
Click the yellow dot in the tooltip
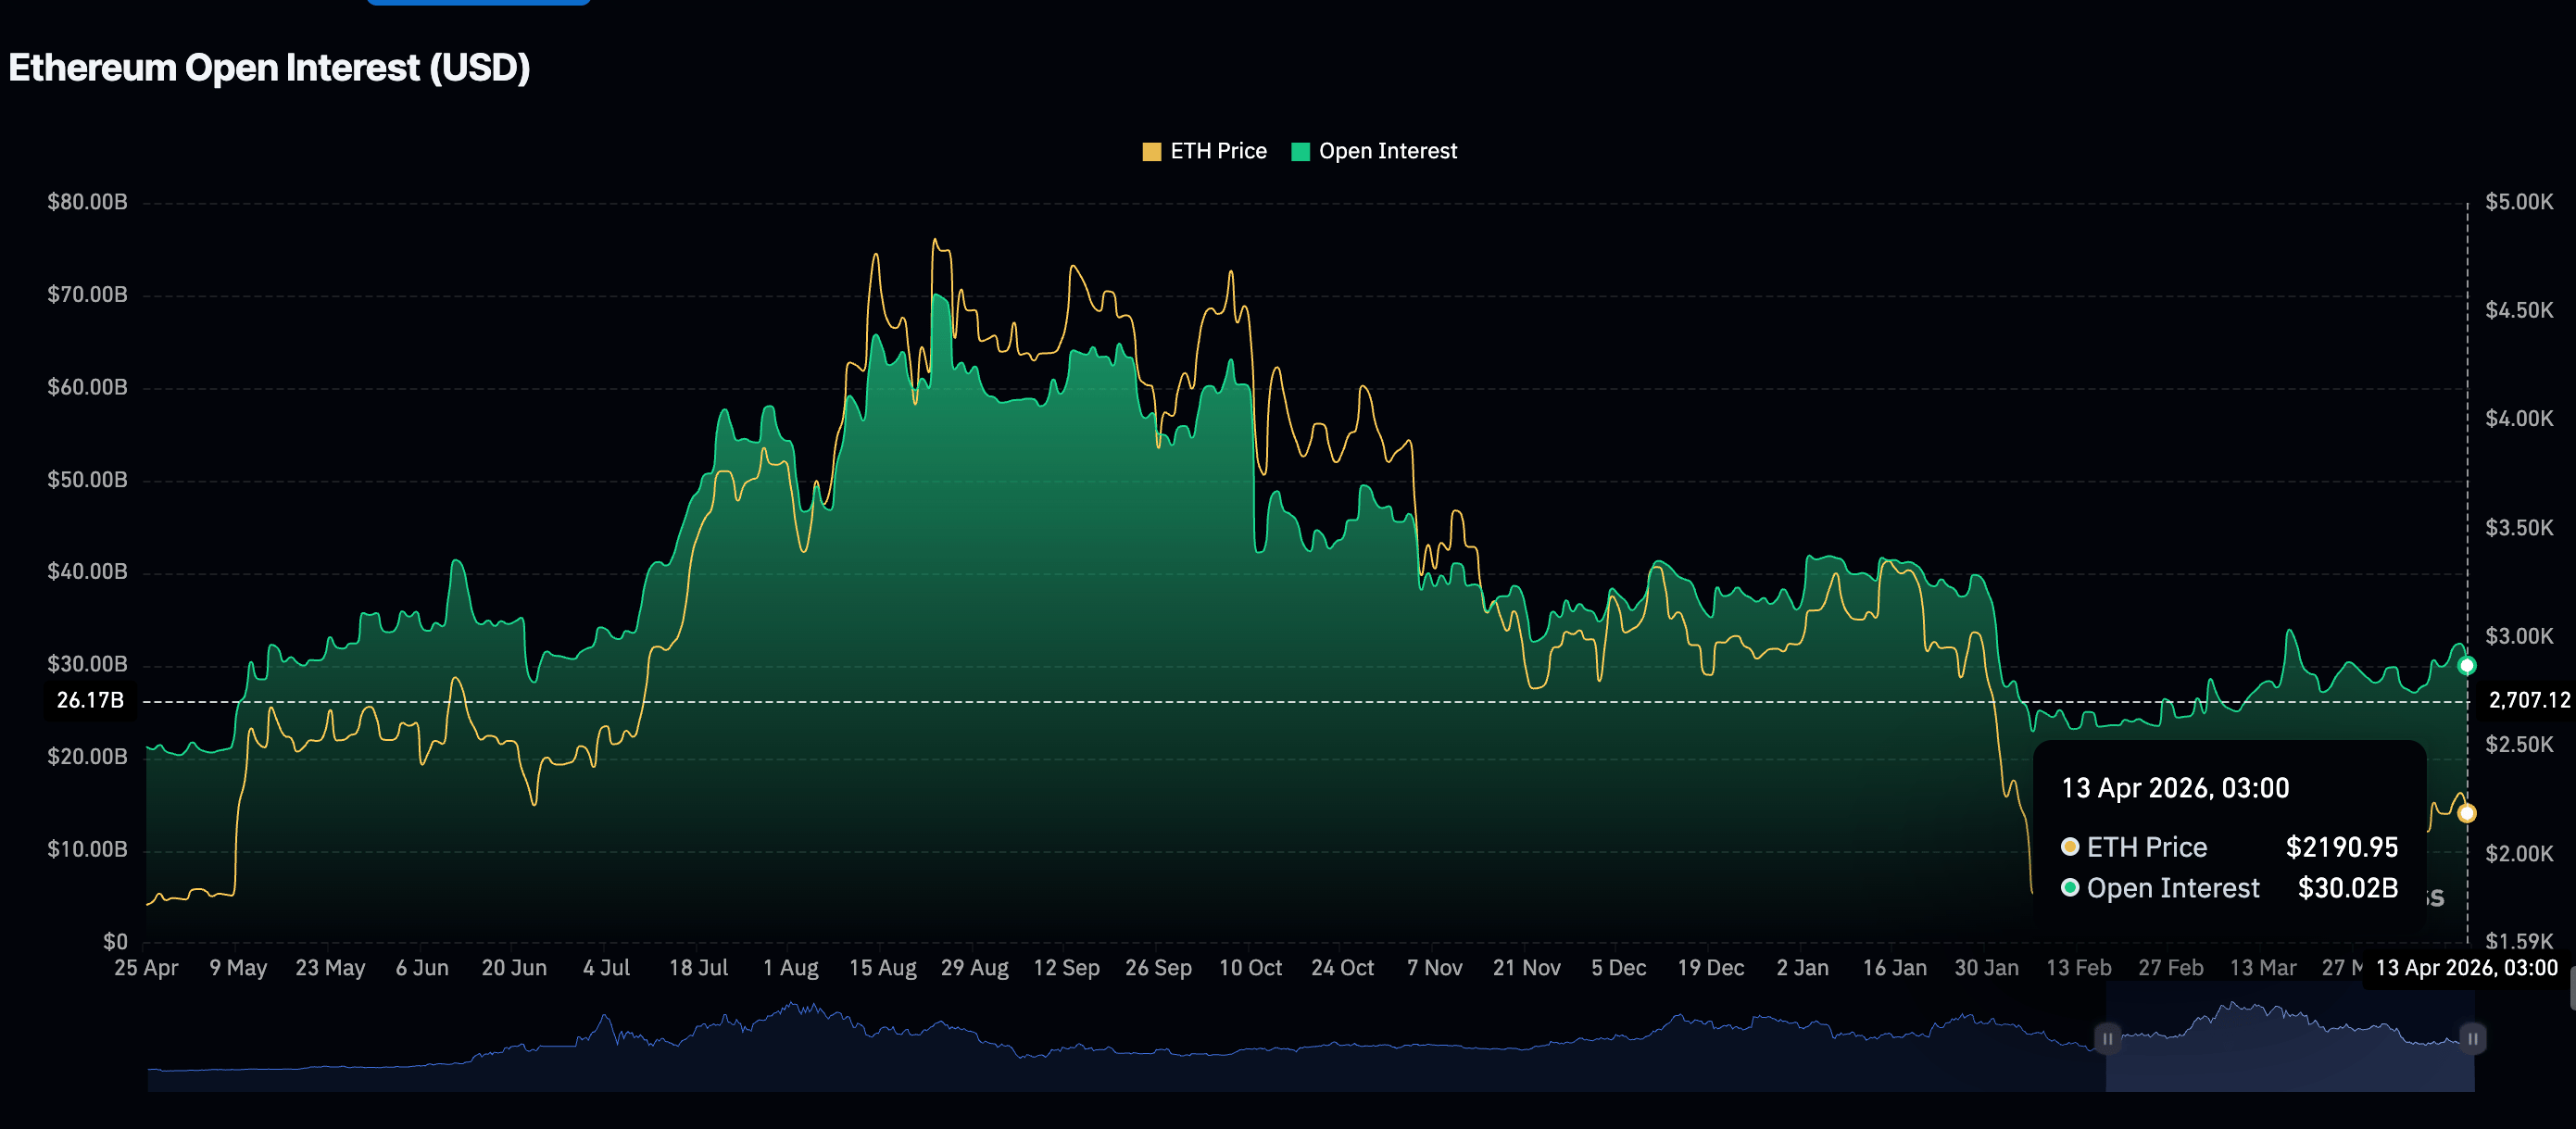[x=2070, y=847]
